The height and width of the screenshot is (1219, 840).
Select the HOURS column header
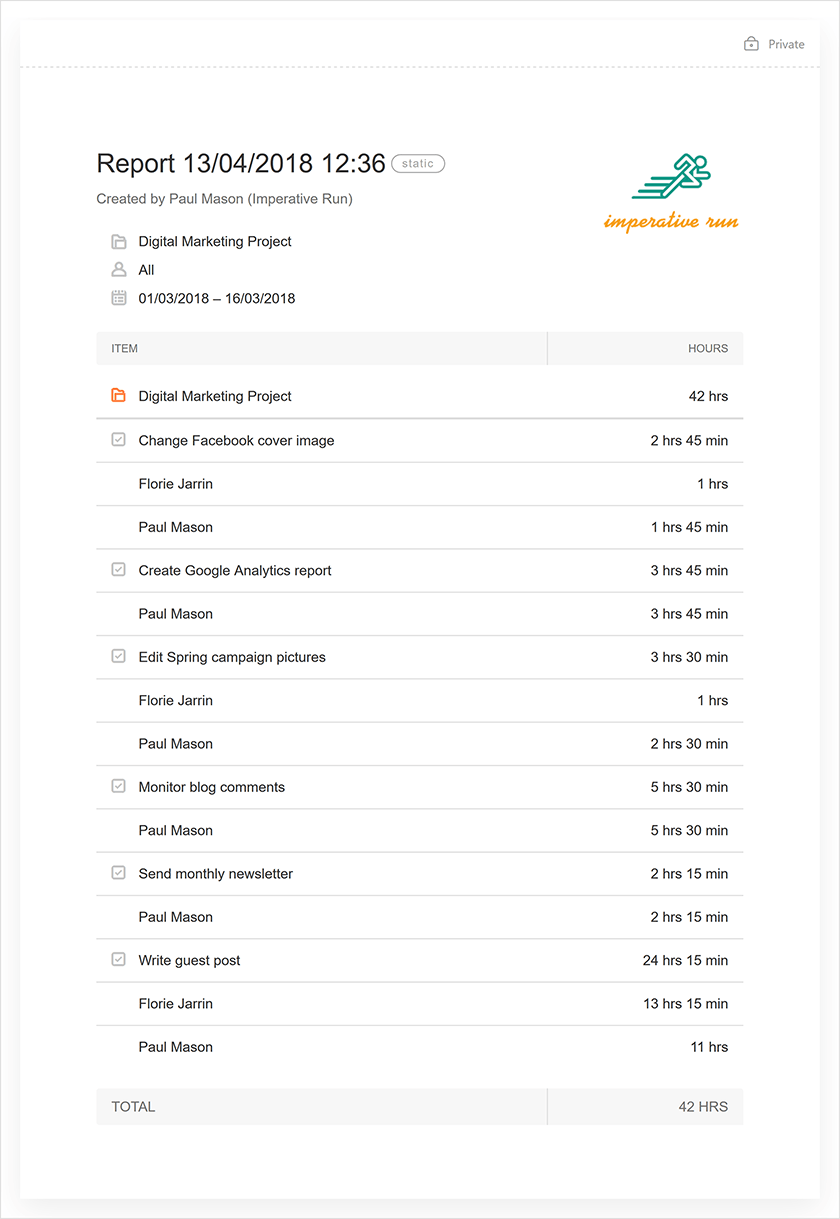pos(708,349)
